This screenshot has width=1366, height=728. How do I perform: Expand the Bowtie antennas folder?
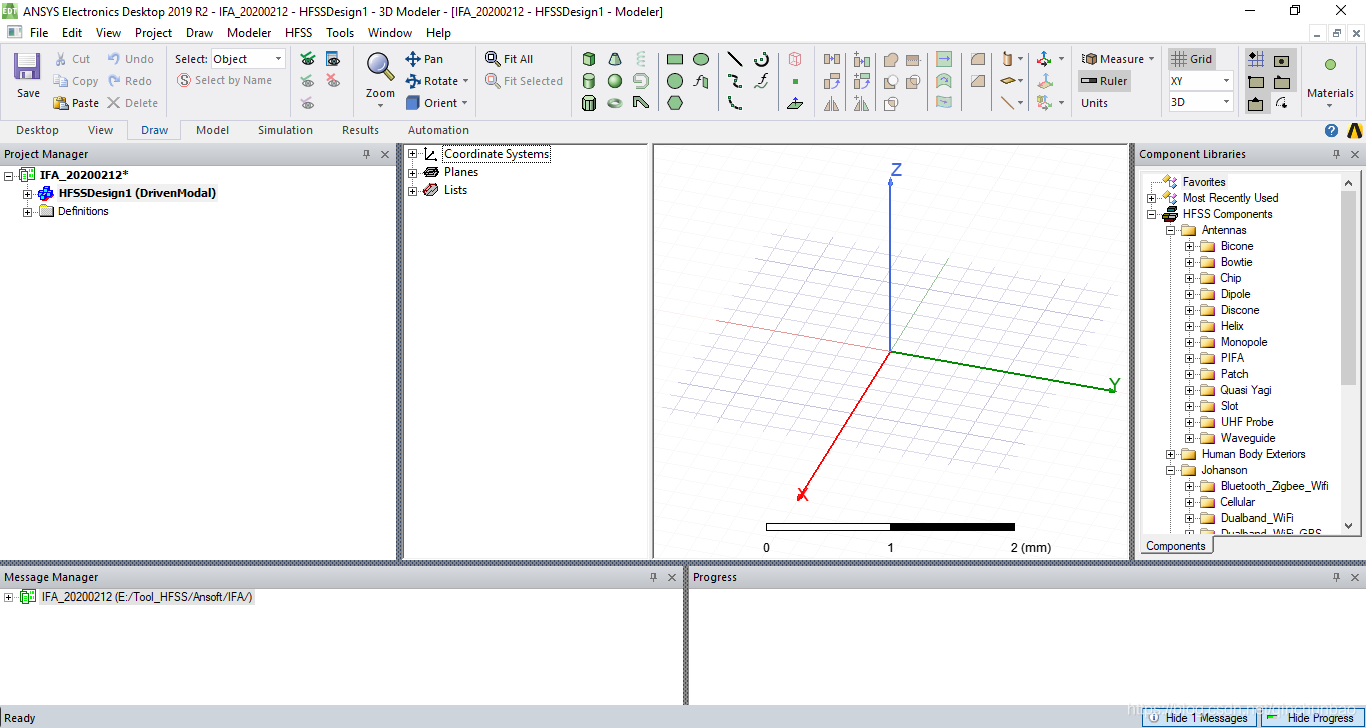click(x=1189, y=262)
